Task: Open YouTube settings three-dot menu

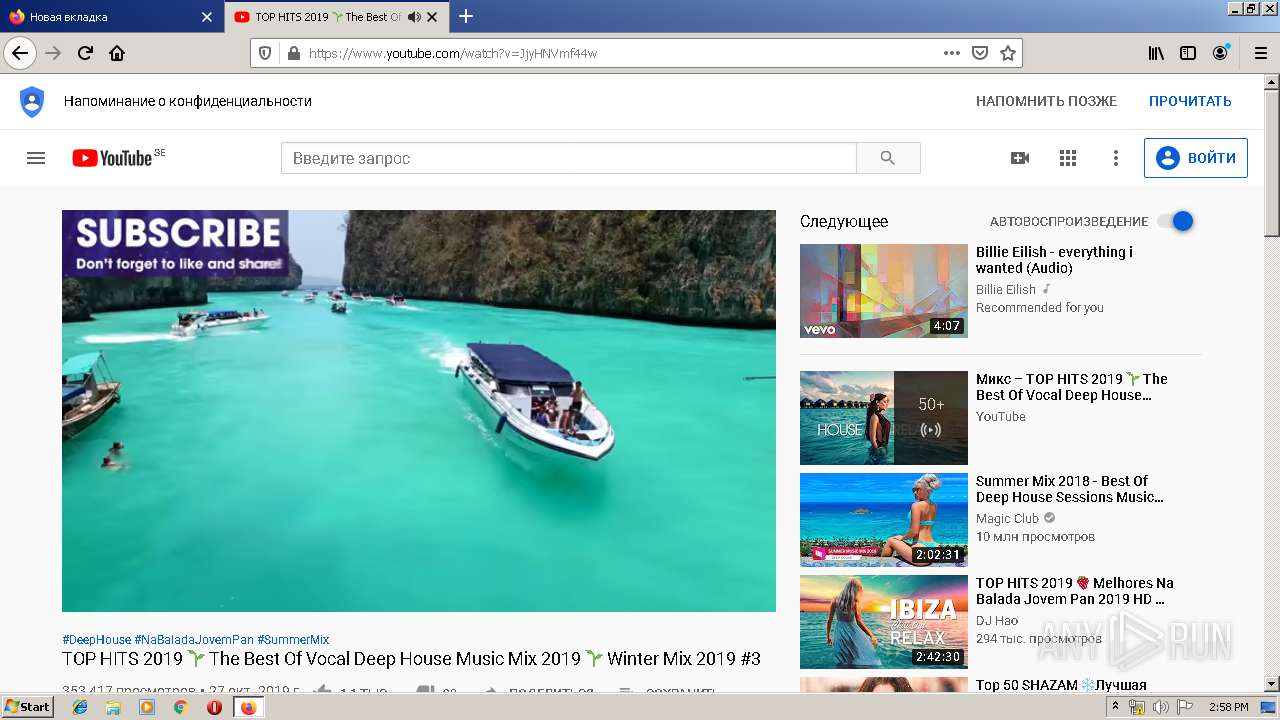Action: [1116, 158]
